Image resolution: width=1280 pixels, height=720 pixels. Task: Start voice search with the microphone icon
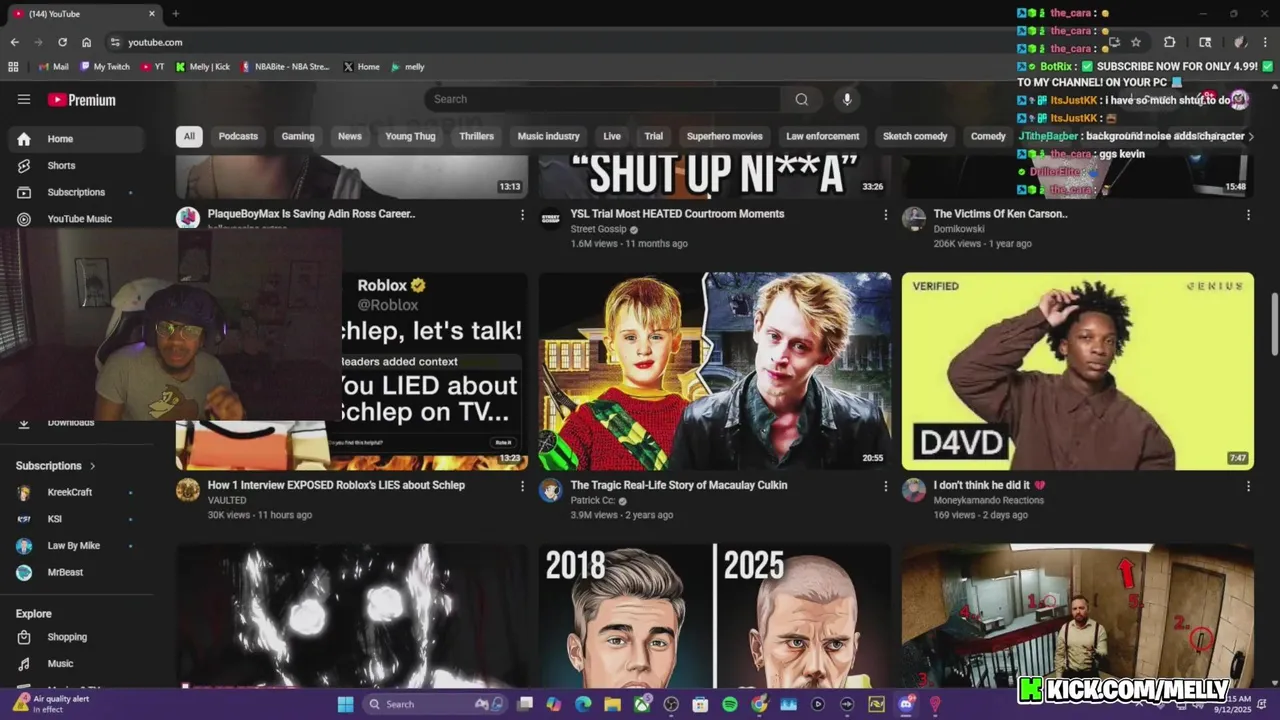tap(847, 99)
